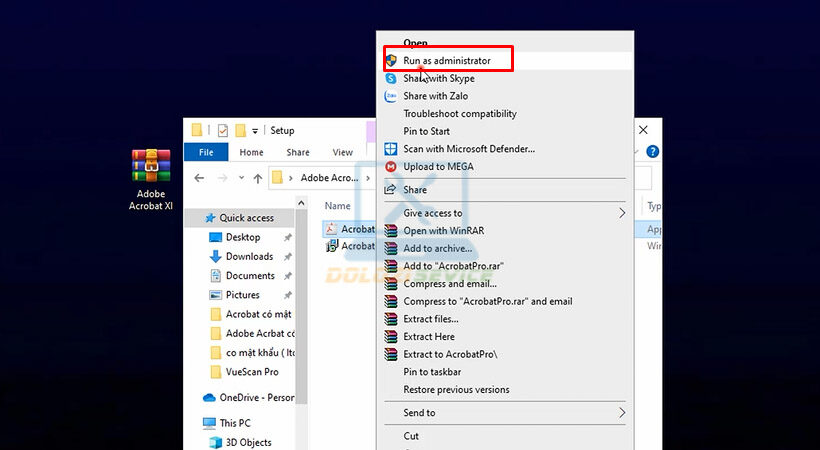Viewport: 820px width, 450px height.
Task: Click the Explorer Forward arrow
Action: (x=222, y=178)
